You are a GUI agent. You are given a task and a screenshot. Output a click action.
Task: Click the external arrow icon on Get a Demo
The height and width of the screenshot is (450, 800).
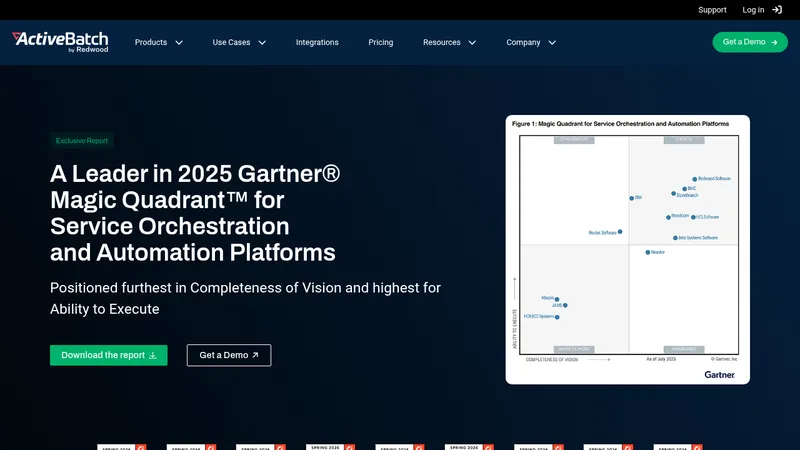point(255,355)
